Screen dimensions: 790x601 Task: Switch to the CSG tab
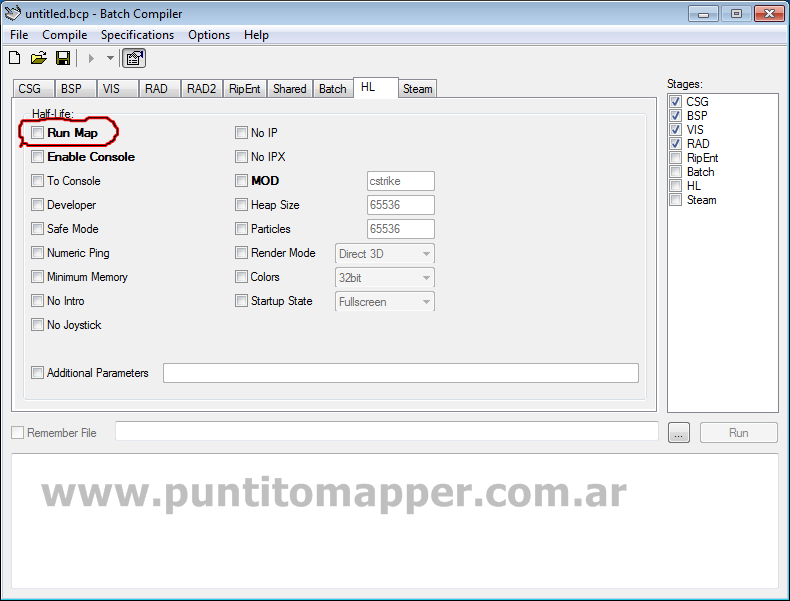(34, 89)
